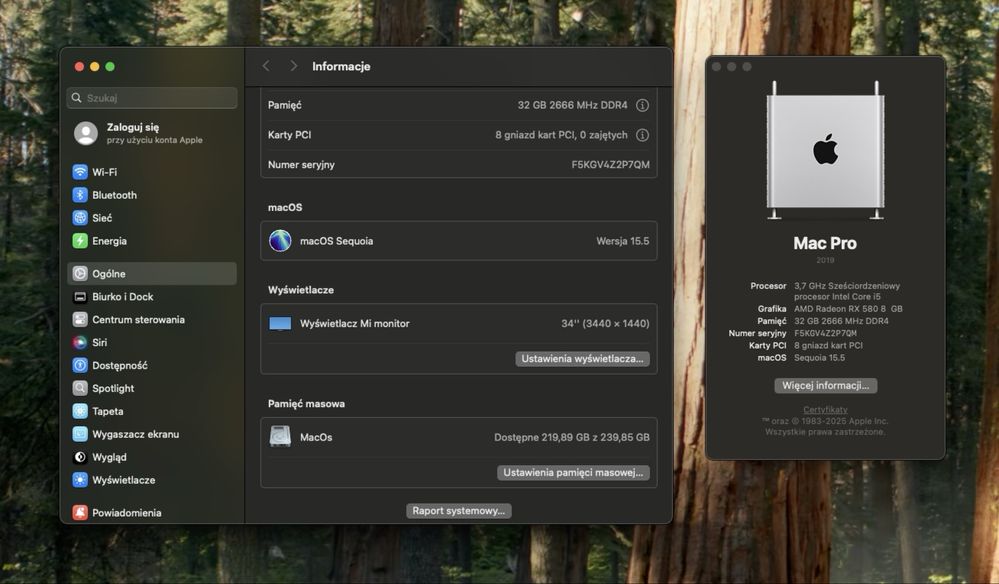Open the Energia icon in sidebar
Image resolution: width=999 pixels, height=584 pixels.
coord(80,241)
